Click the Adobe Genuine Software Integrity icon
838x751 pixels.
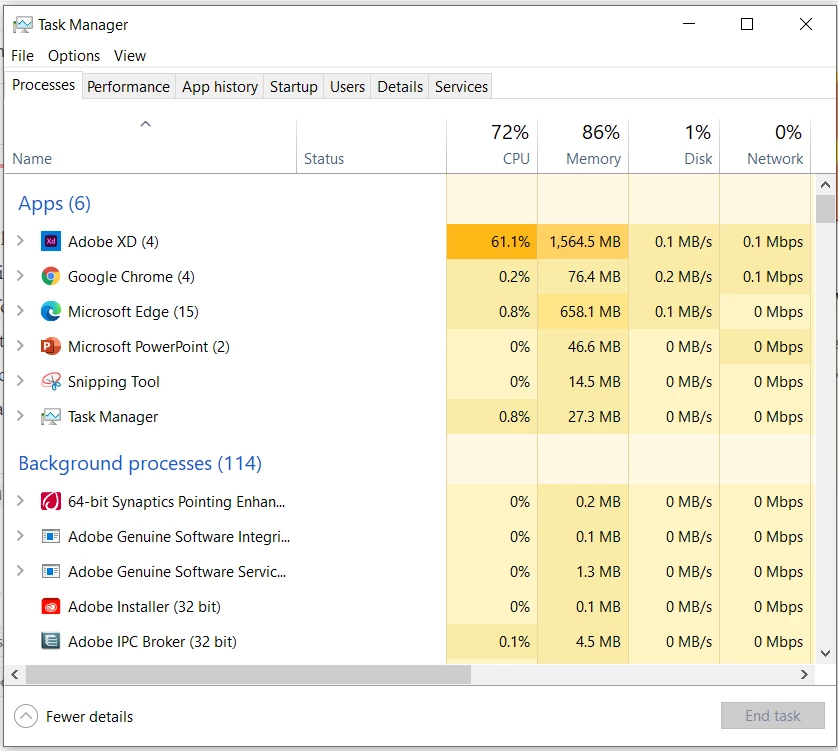tap(51, 536)
